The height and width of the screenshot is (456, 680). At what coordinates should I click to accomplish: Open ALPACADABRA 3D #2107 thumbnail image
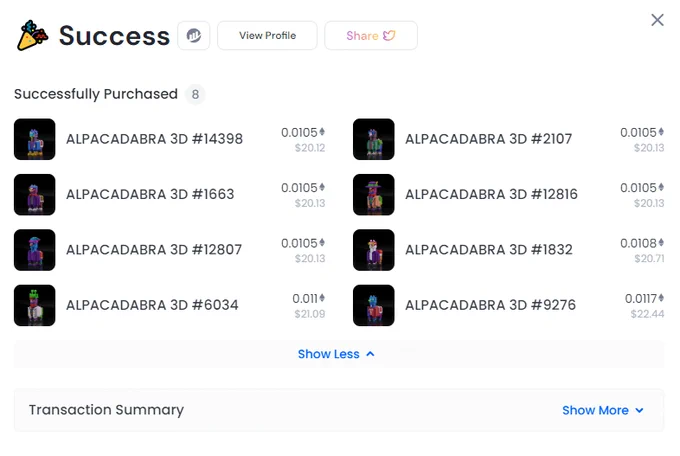click(x=374, y=139)
